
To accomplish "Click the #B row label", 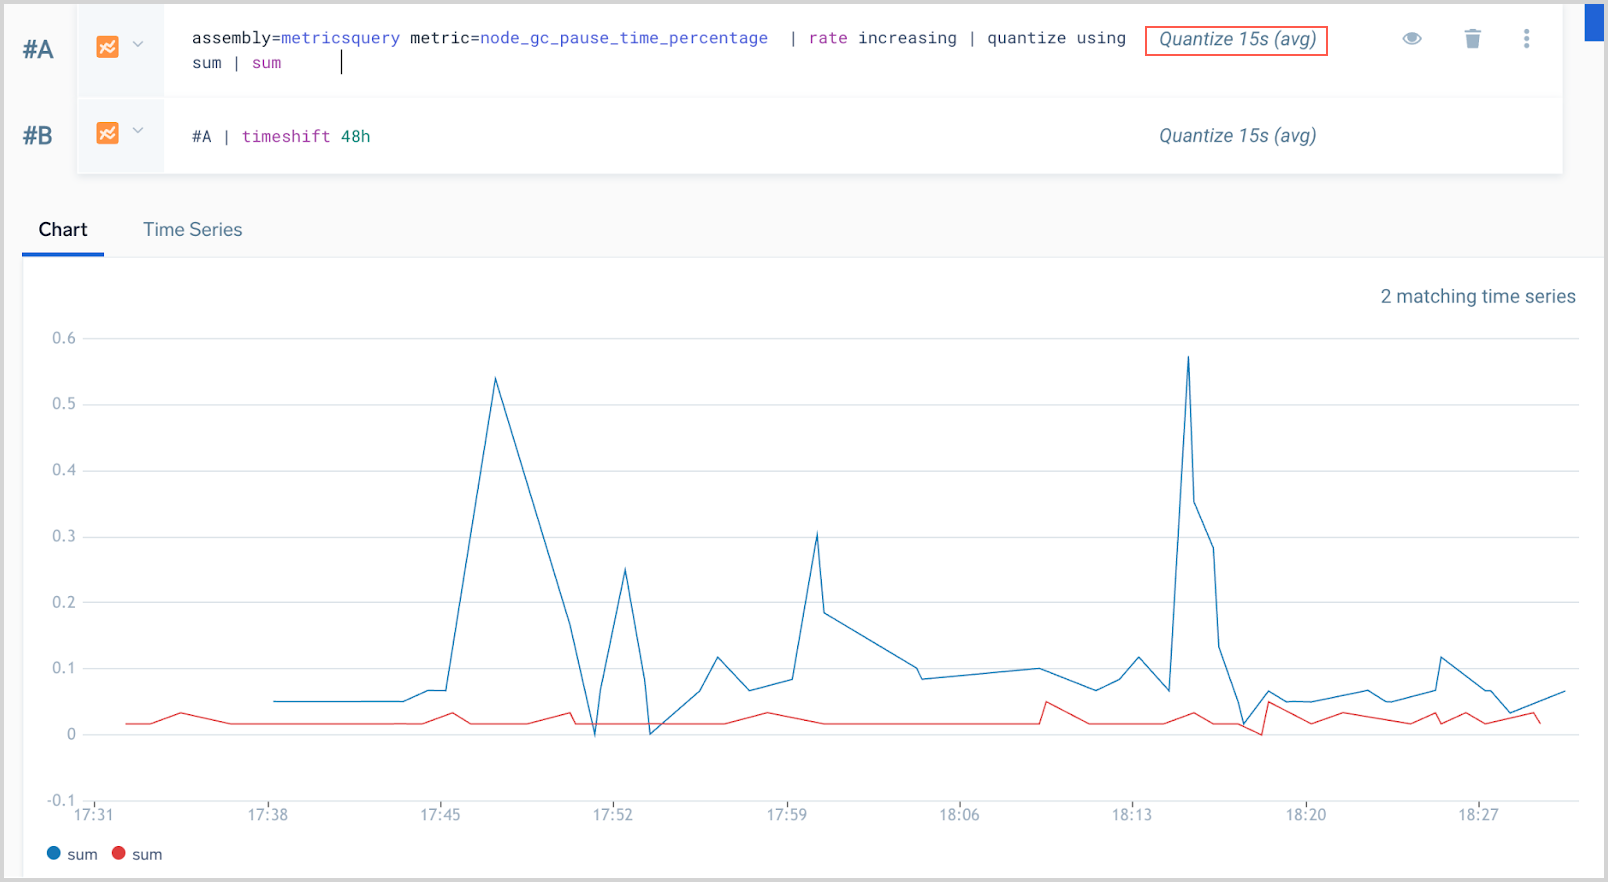I will pos(38,136).
